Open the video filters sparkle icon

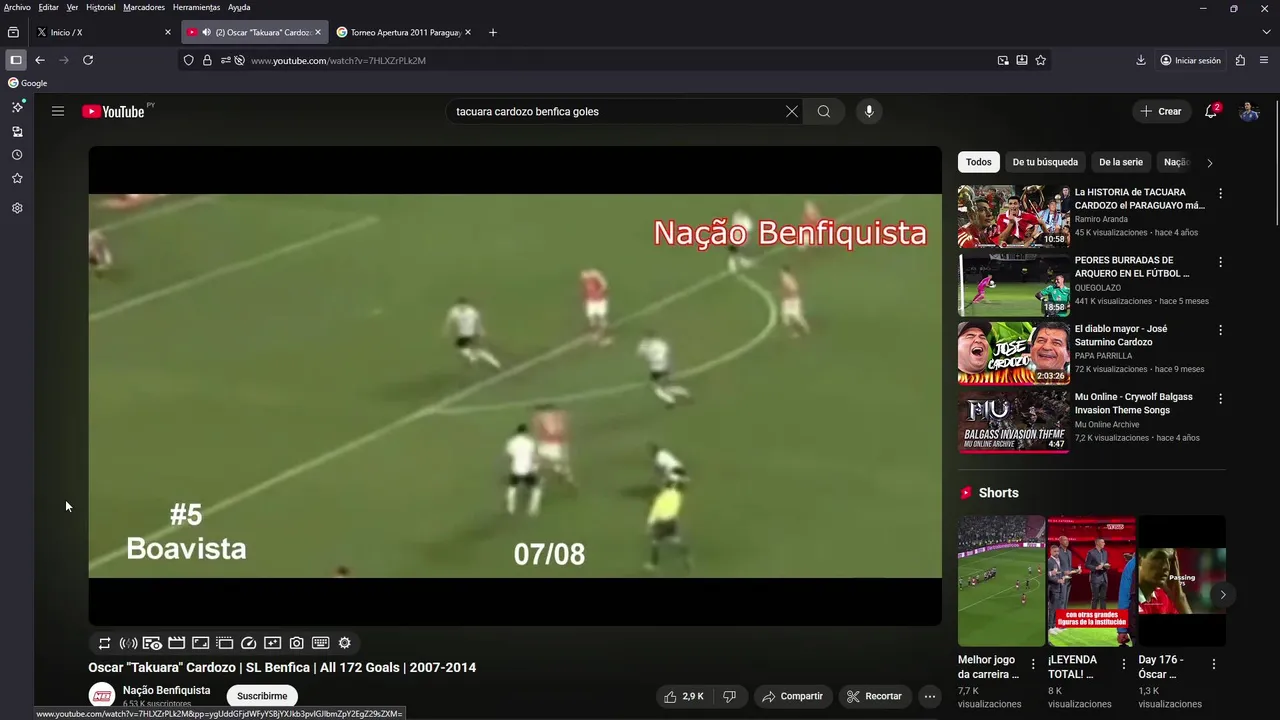[x=272, y=643]
